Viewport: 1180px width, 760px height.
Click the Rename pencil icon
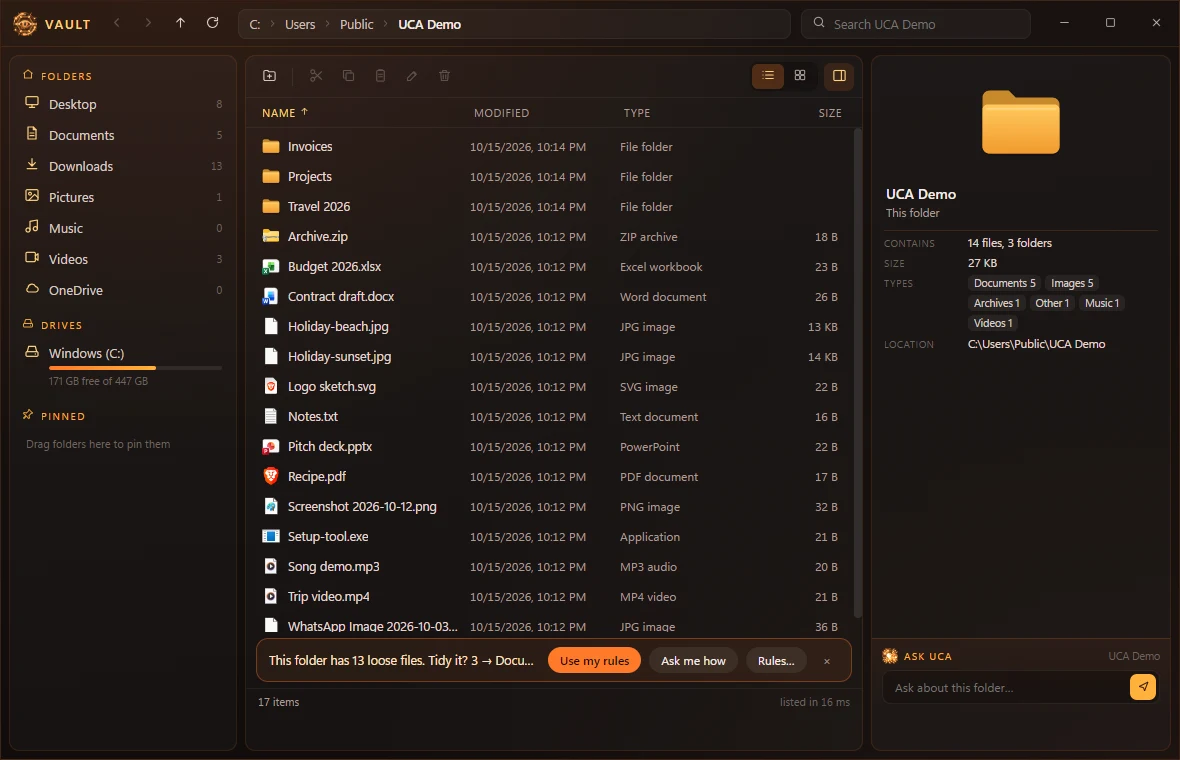click(412, 75)
